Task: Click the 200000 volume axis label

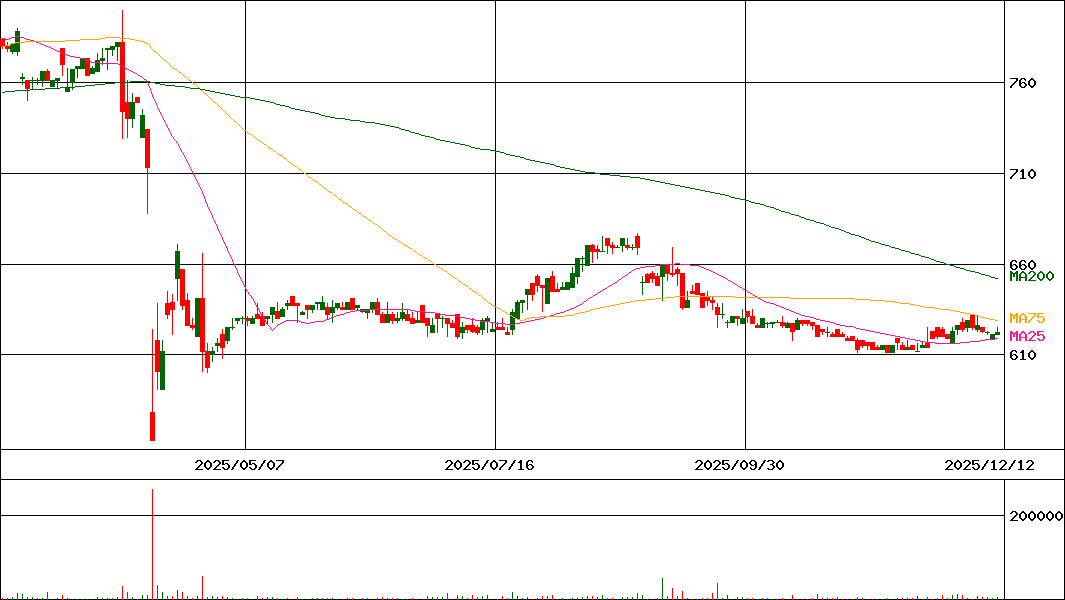Action: [1036, 516]
